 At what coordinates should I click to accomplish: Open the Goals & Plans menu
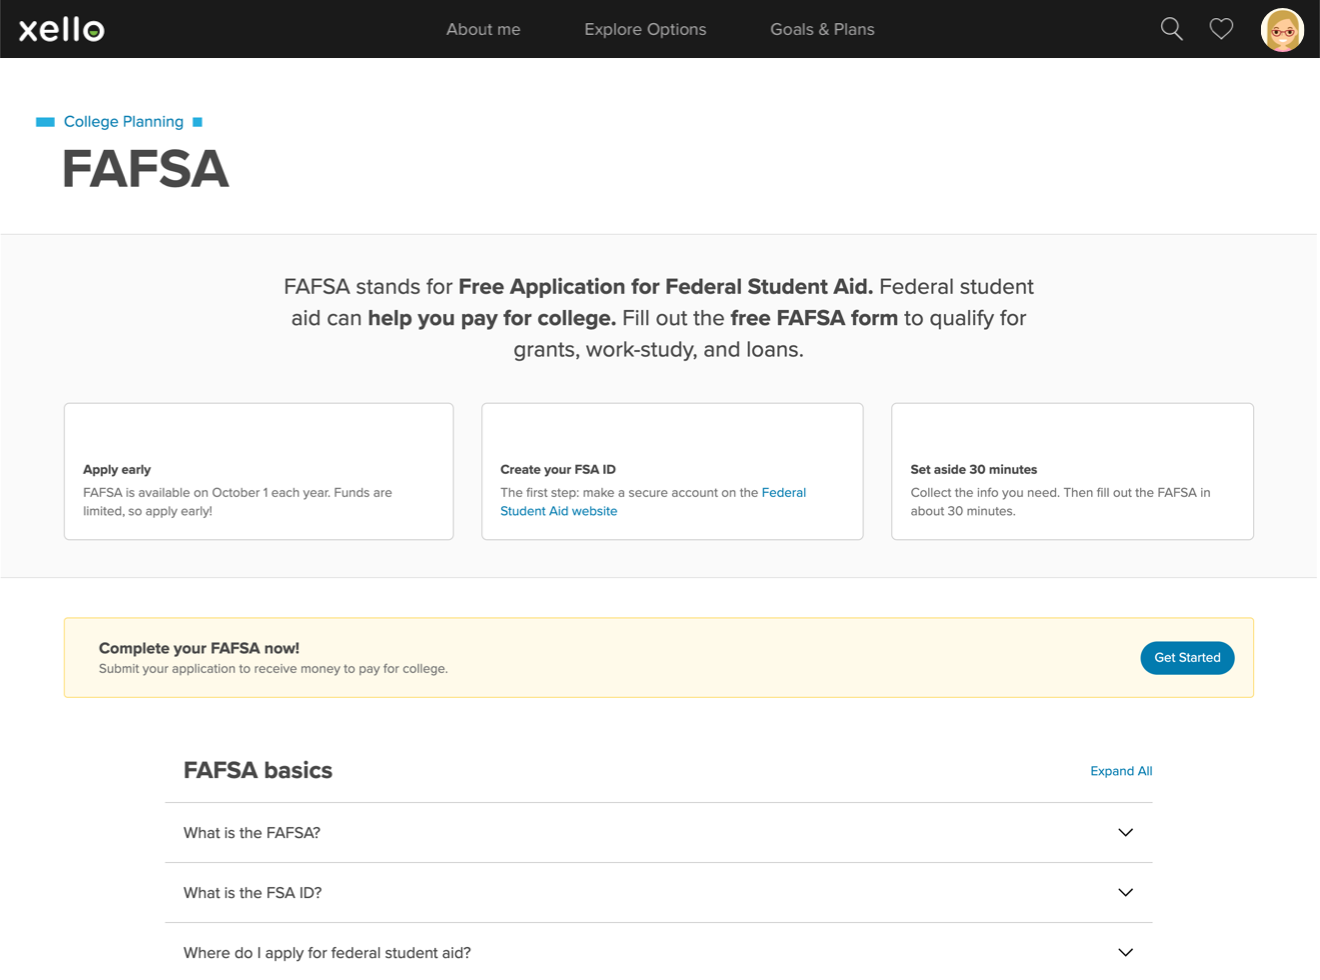pyautogui.click(x=822, y=30)
